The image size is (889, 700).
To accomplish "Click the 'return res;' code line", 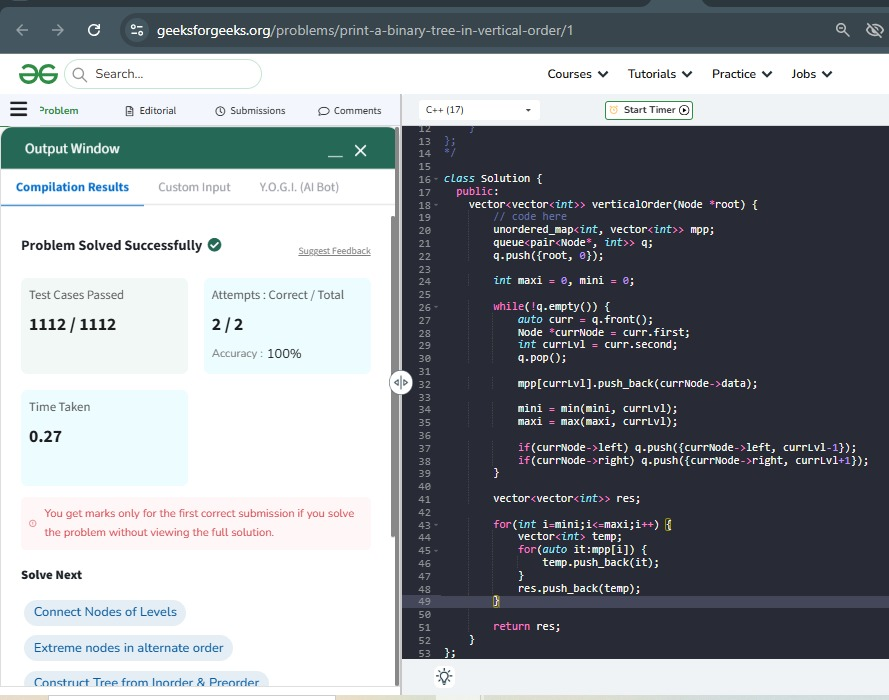I will coord(527,626).
